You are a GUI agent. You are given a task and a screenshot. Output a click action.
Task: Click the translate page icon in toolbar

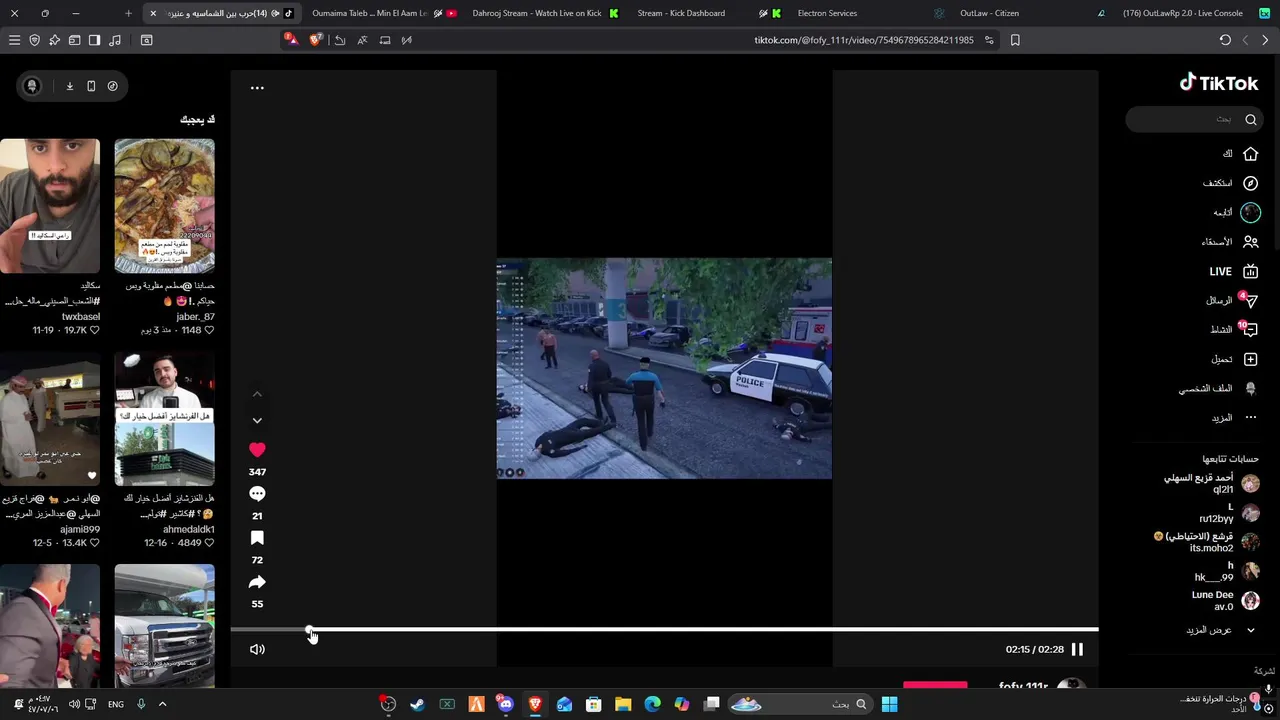pos(362,40)
